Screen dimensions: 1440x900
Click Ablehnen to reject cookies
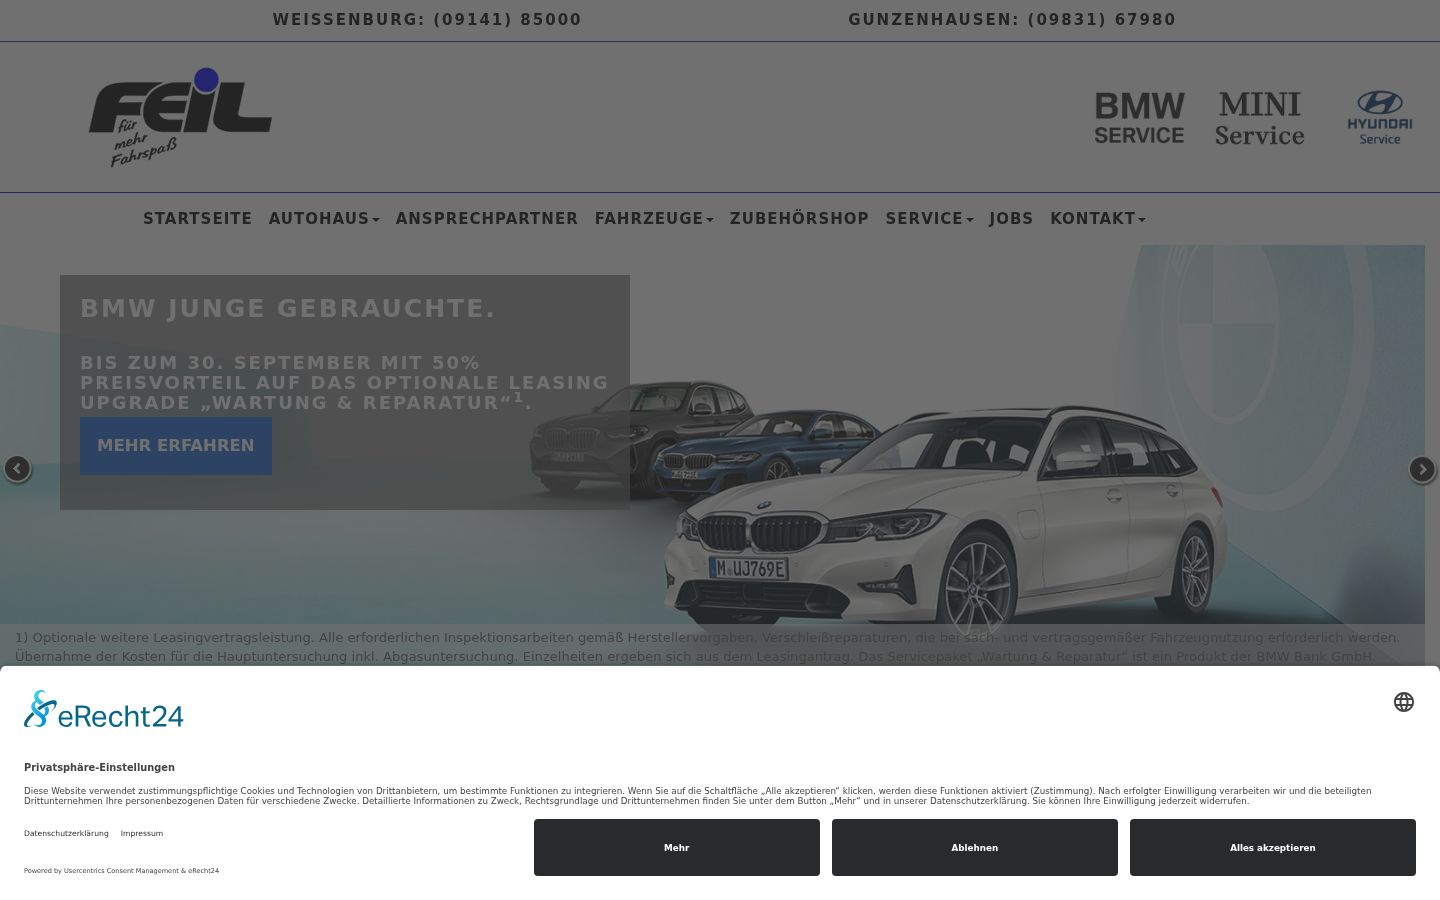tap(975, 848)
